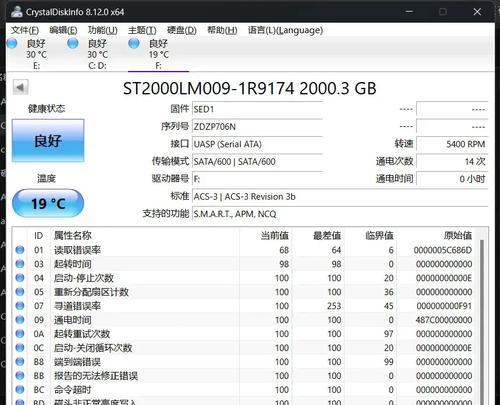This screenshot has height=405, width=500.
Task: Click the blue status orb for drive E:
Action: 12,43
